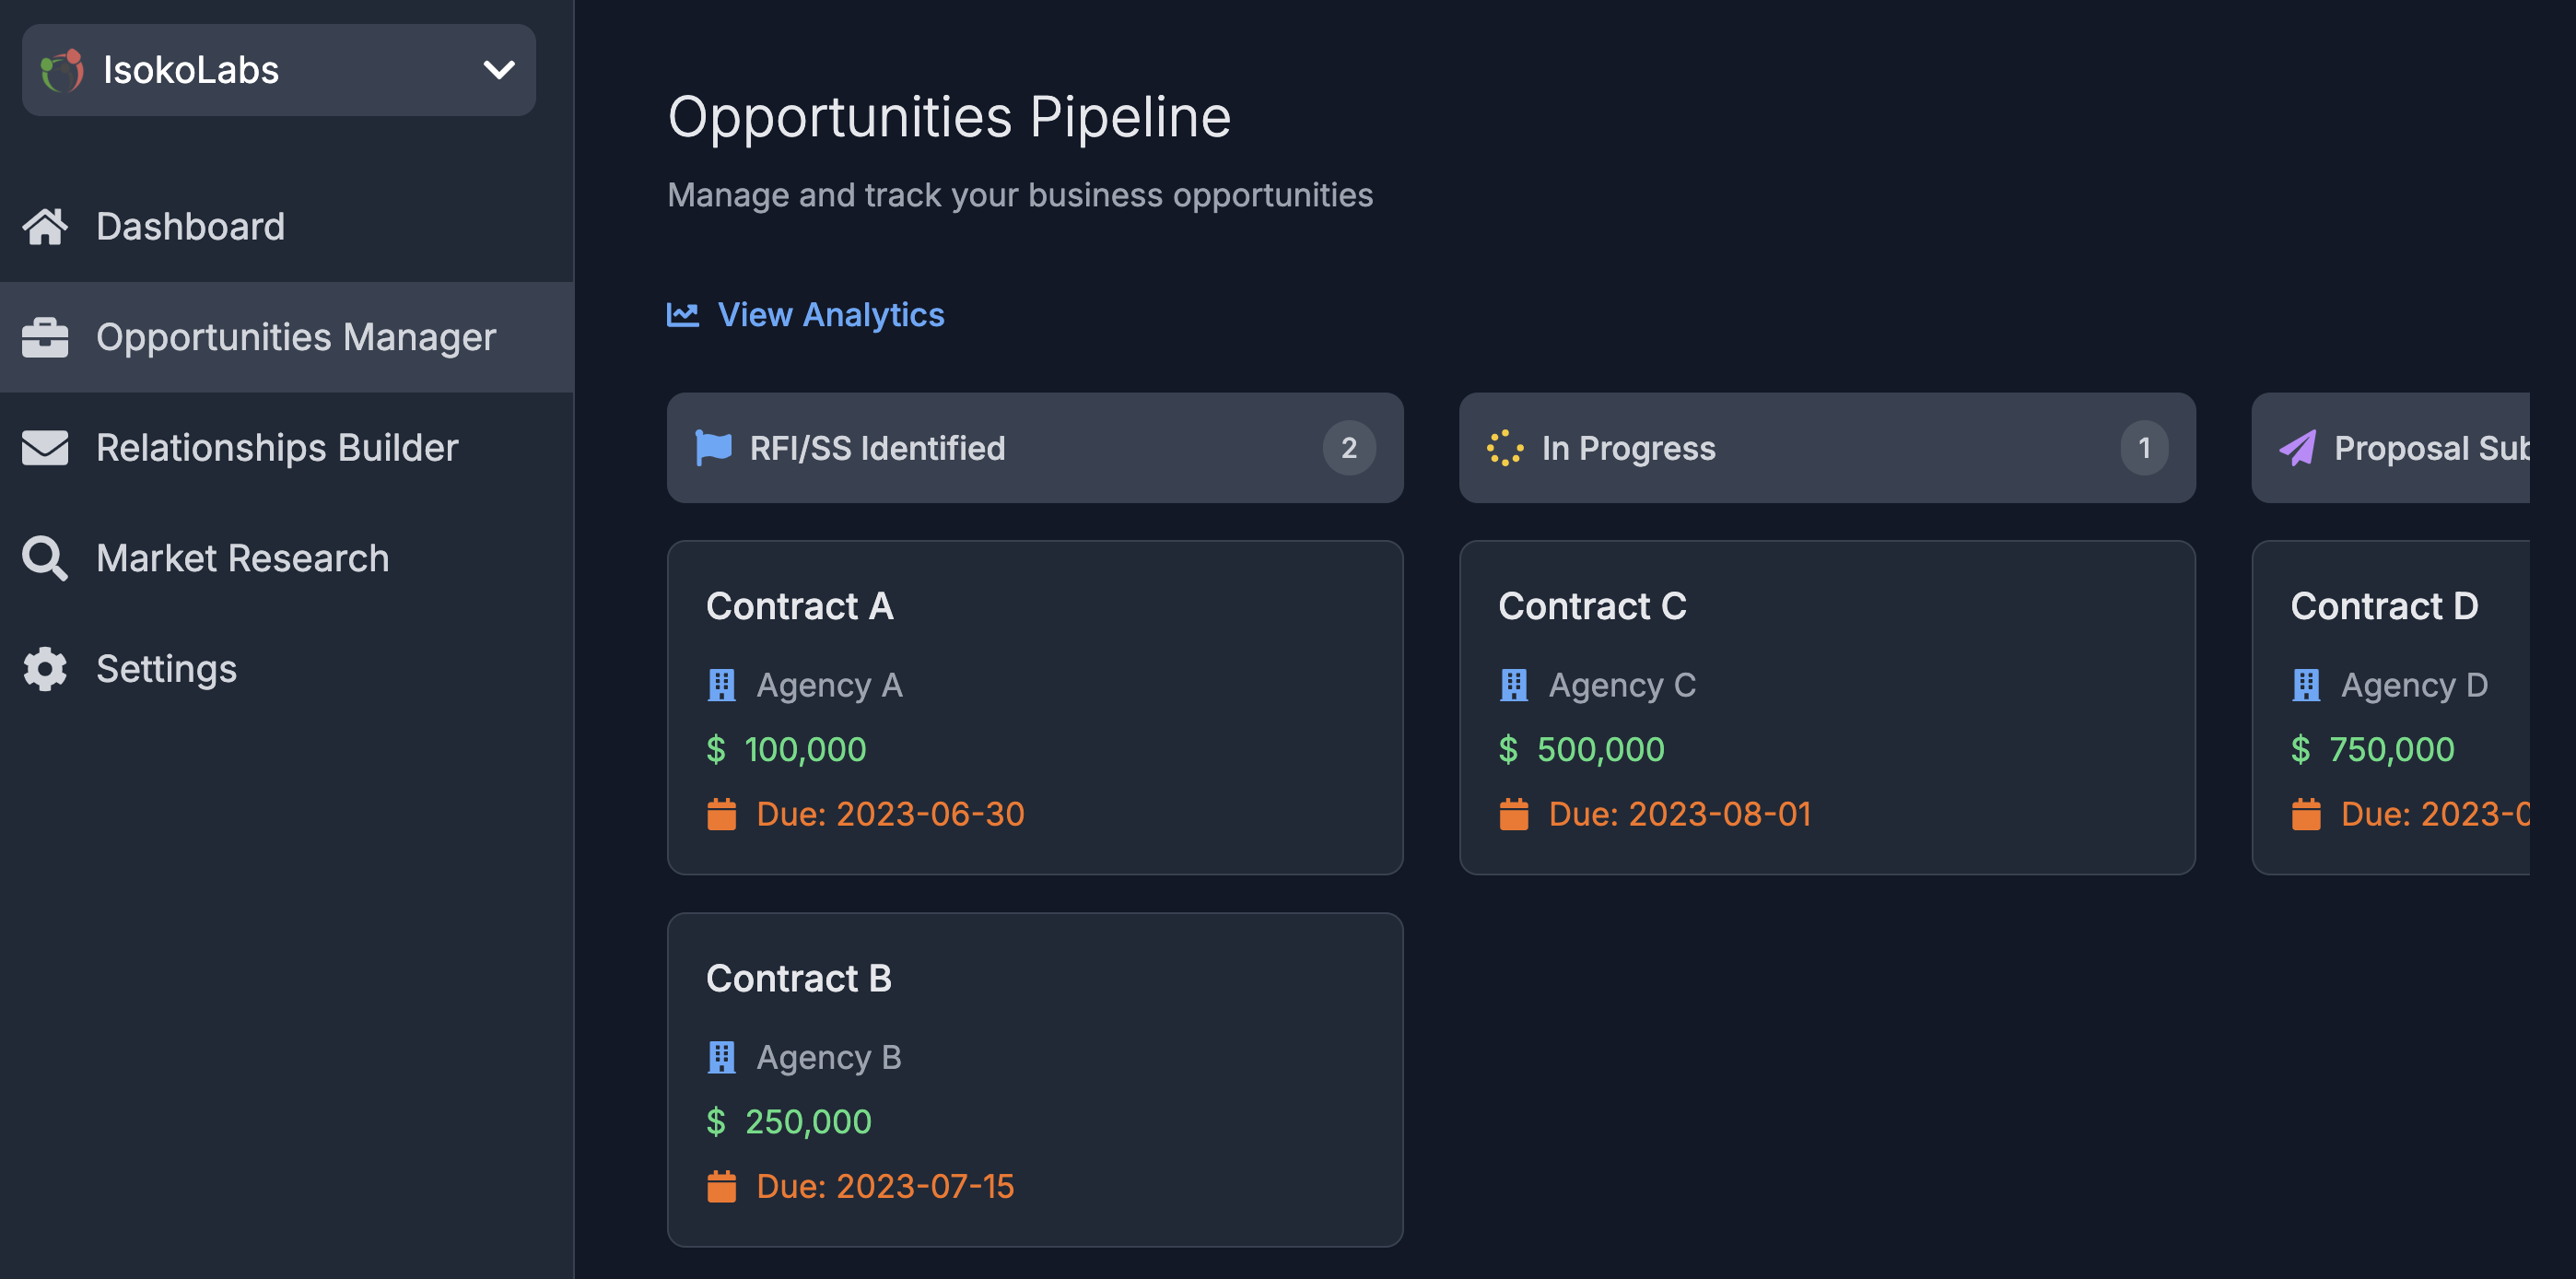This screenshot has width=2576, height=1279.
Task: Expand the RFI/SS Identified stage header
Action: [x=1035, y=447]
